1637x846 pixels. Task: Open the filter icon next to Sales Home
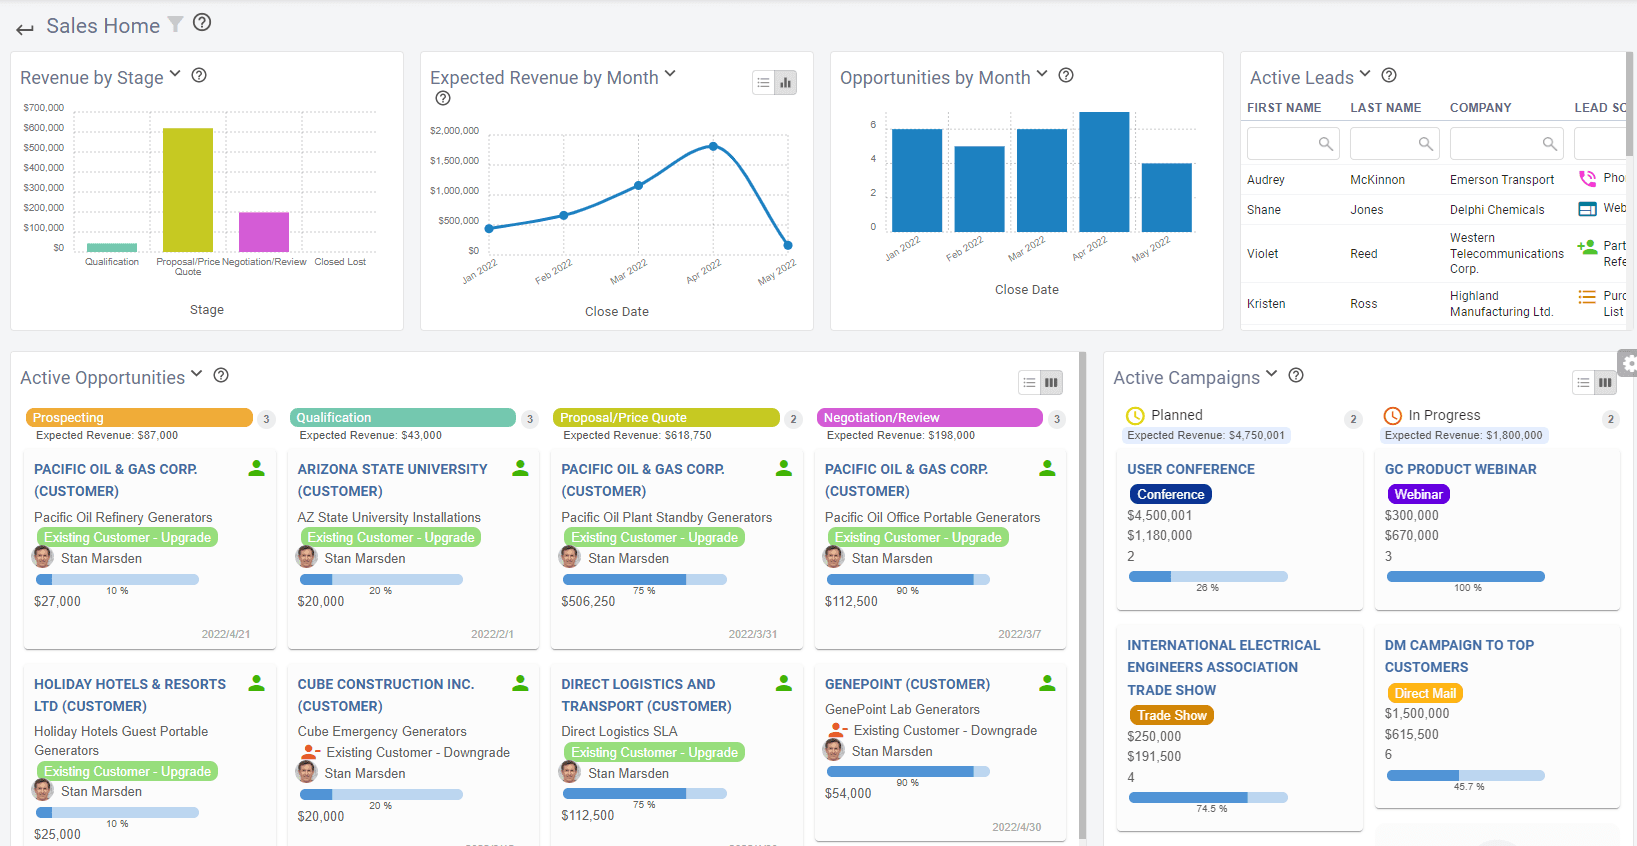point(175,24)
